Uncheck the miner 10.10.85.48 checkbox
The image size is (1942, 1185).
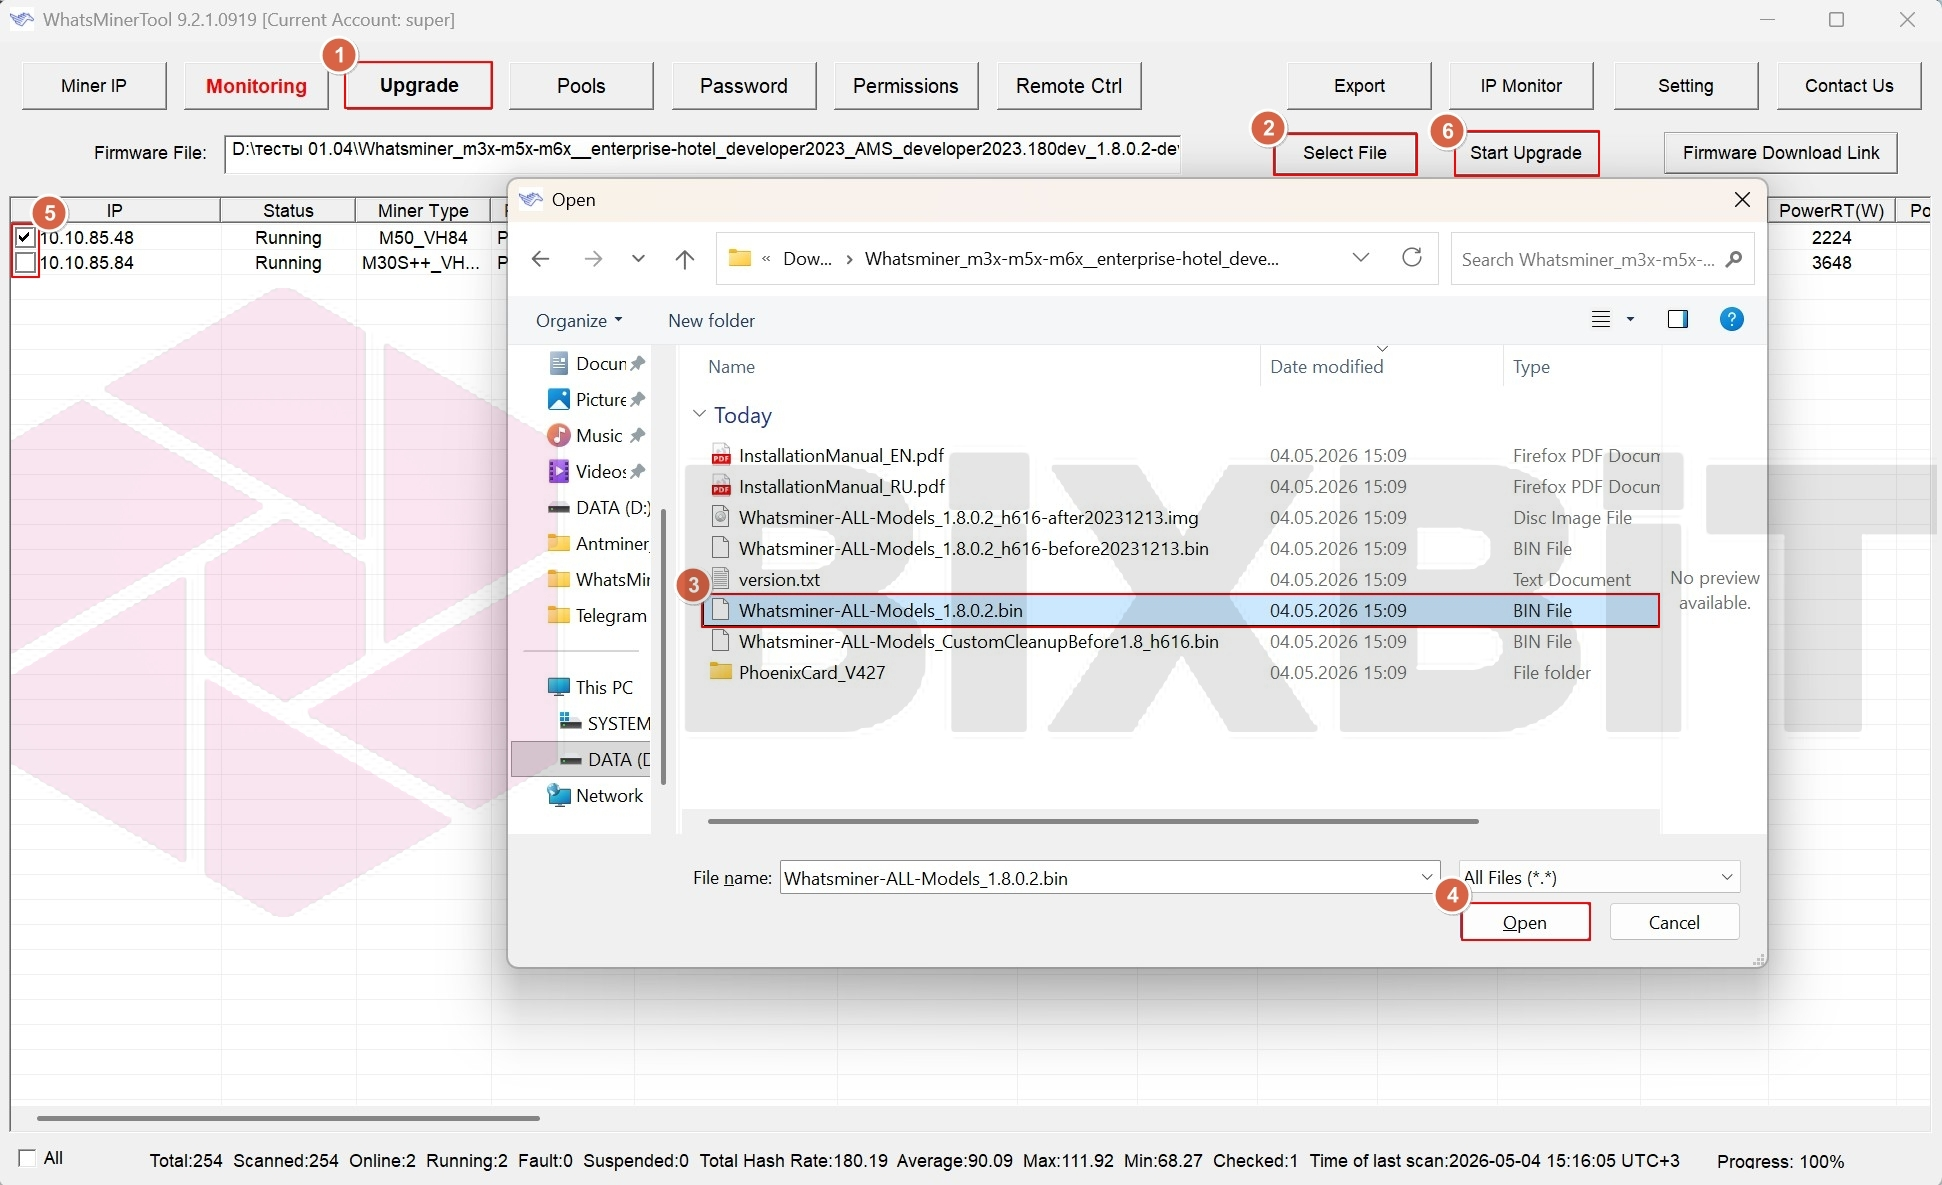tap(25, 237)
